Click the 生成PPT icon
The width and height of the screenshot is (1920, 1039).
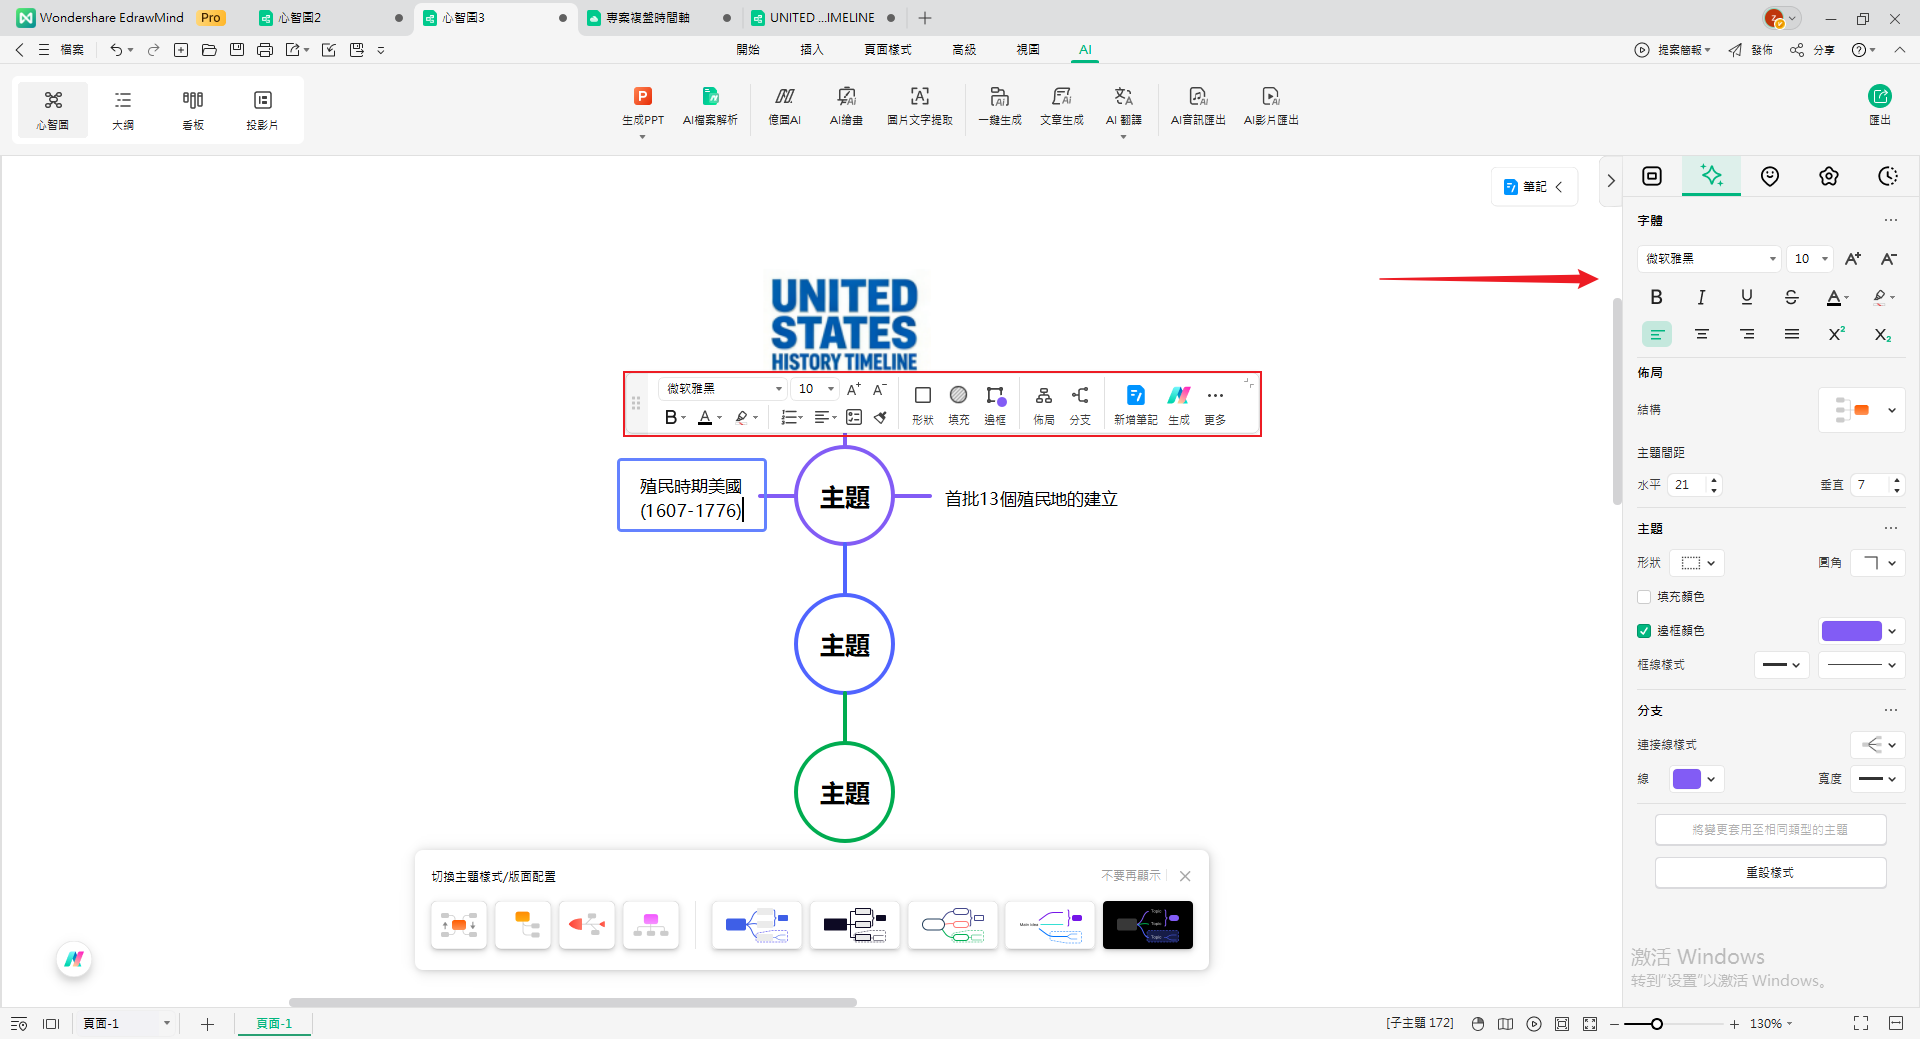(x=642, y=97)
